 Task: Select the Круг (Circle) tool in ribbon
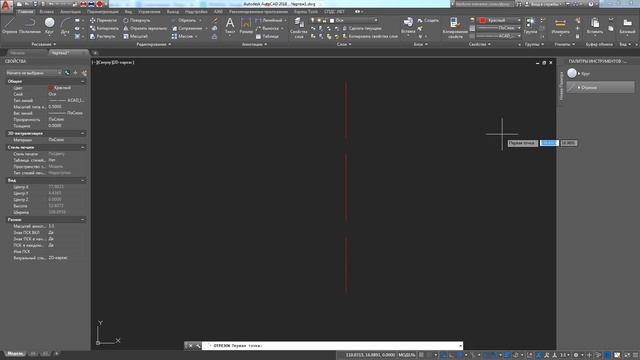(x=49, y=25)
